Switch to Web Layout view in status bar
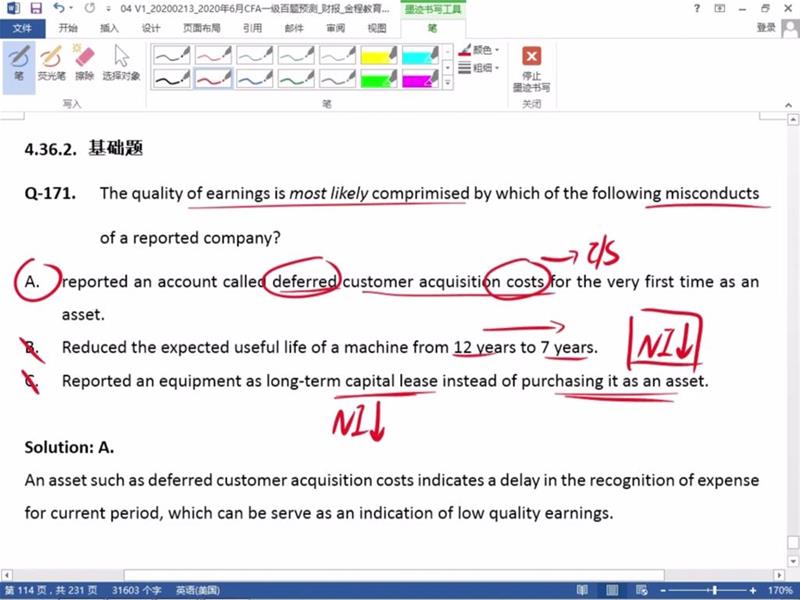This screenshot has width=800, height=600. click(x=640, y=591)
